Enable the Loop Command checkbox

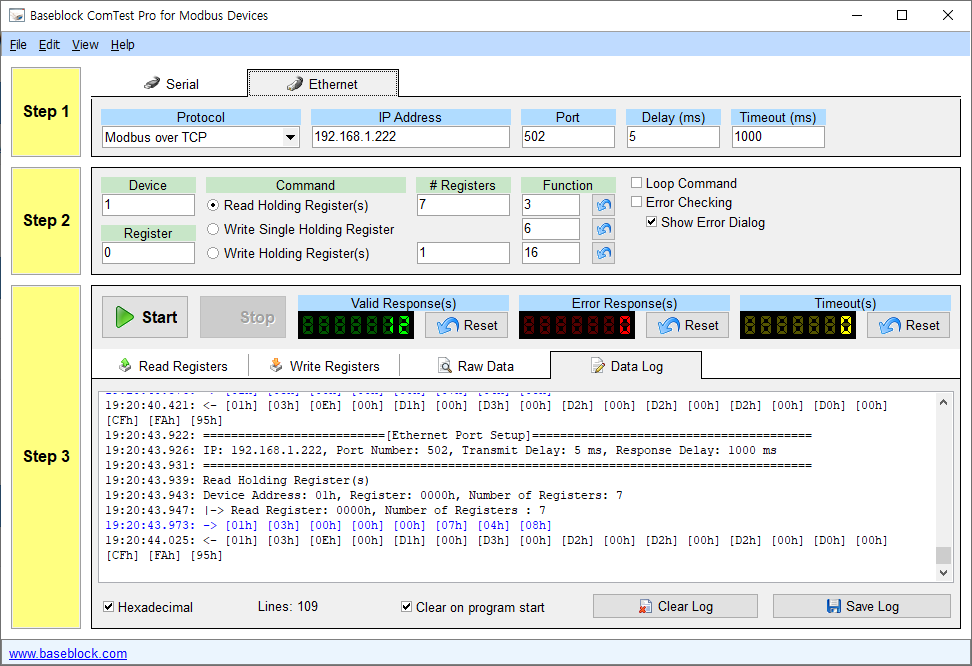636,182
